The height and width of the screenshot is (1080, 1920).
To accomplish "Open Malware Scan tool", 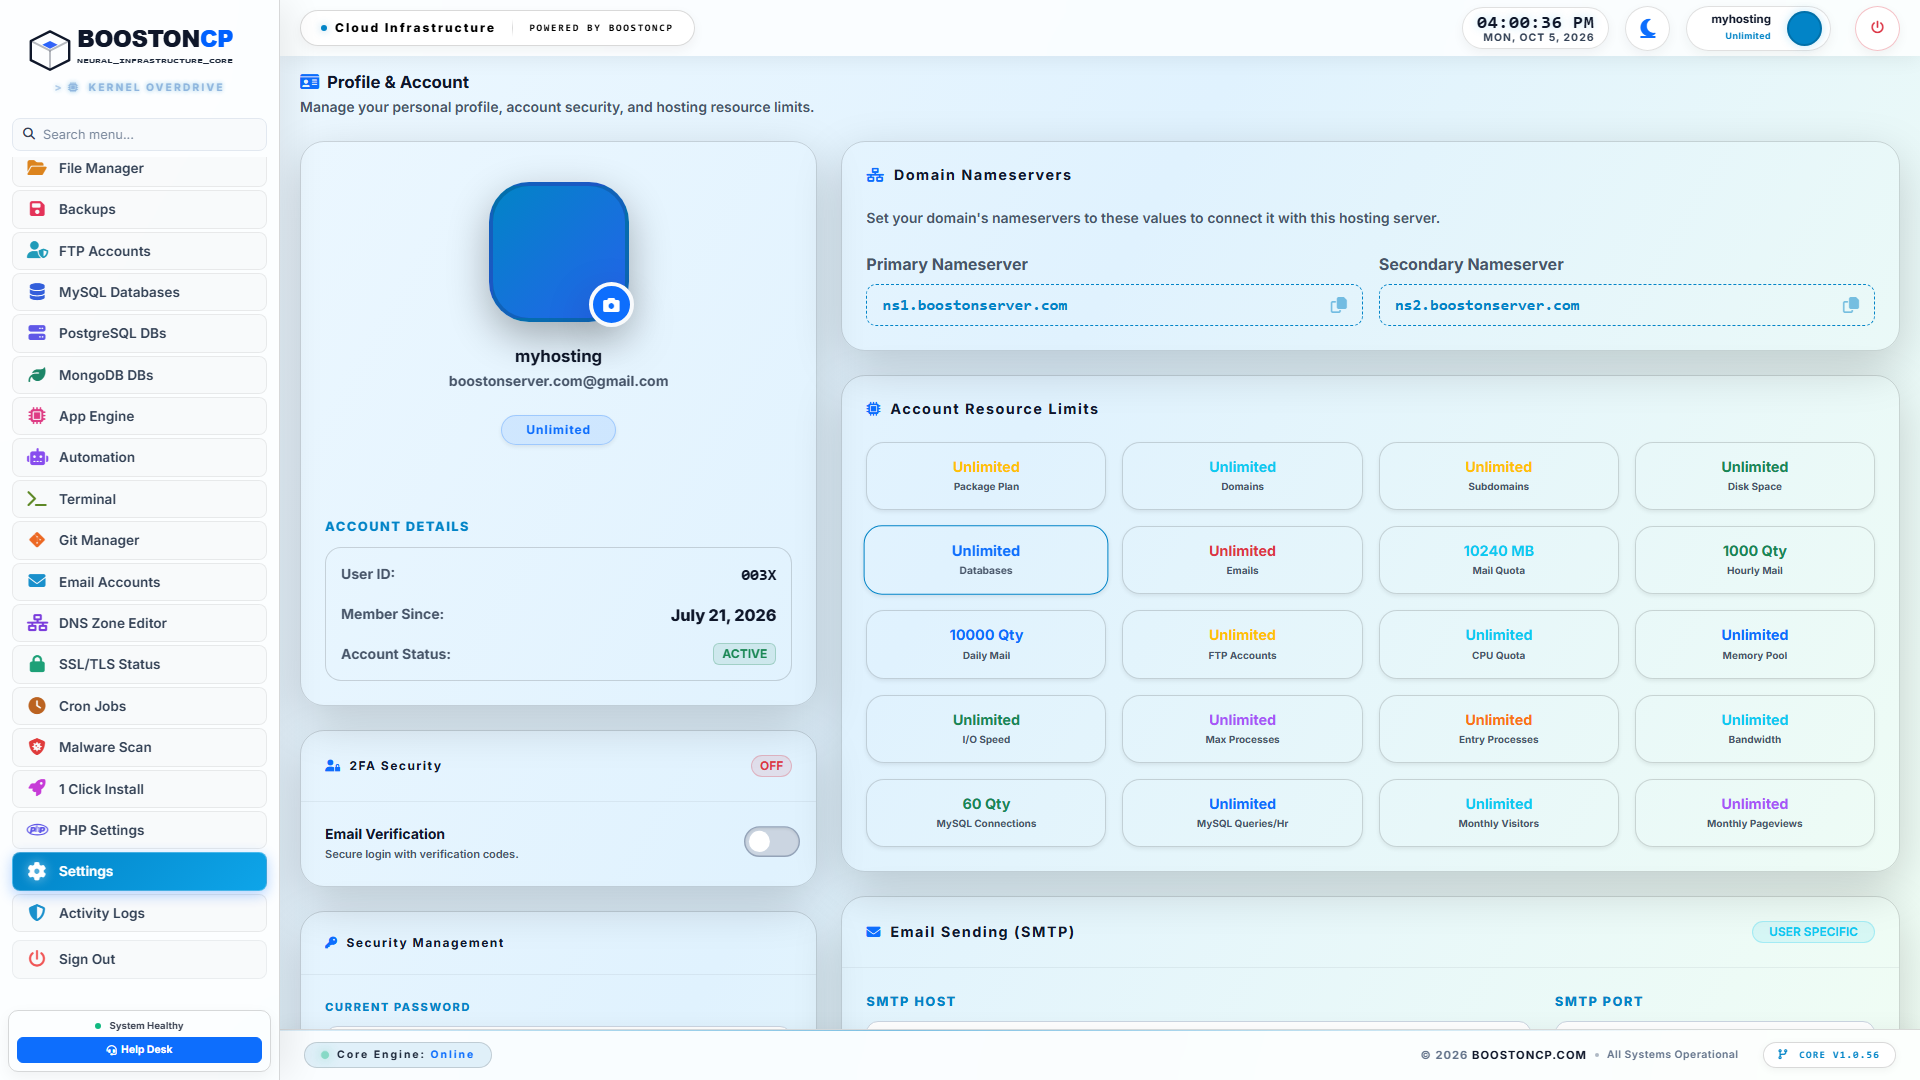I will (x=139, y=747).
